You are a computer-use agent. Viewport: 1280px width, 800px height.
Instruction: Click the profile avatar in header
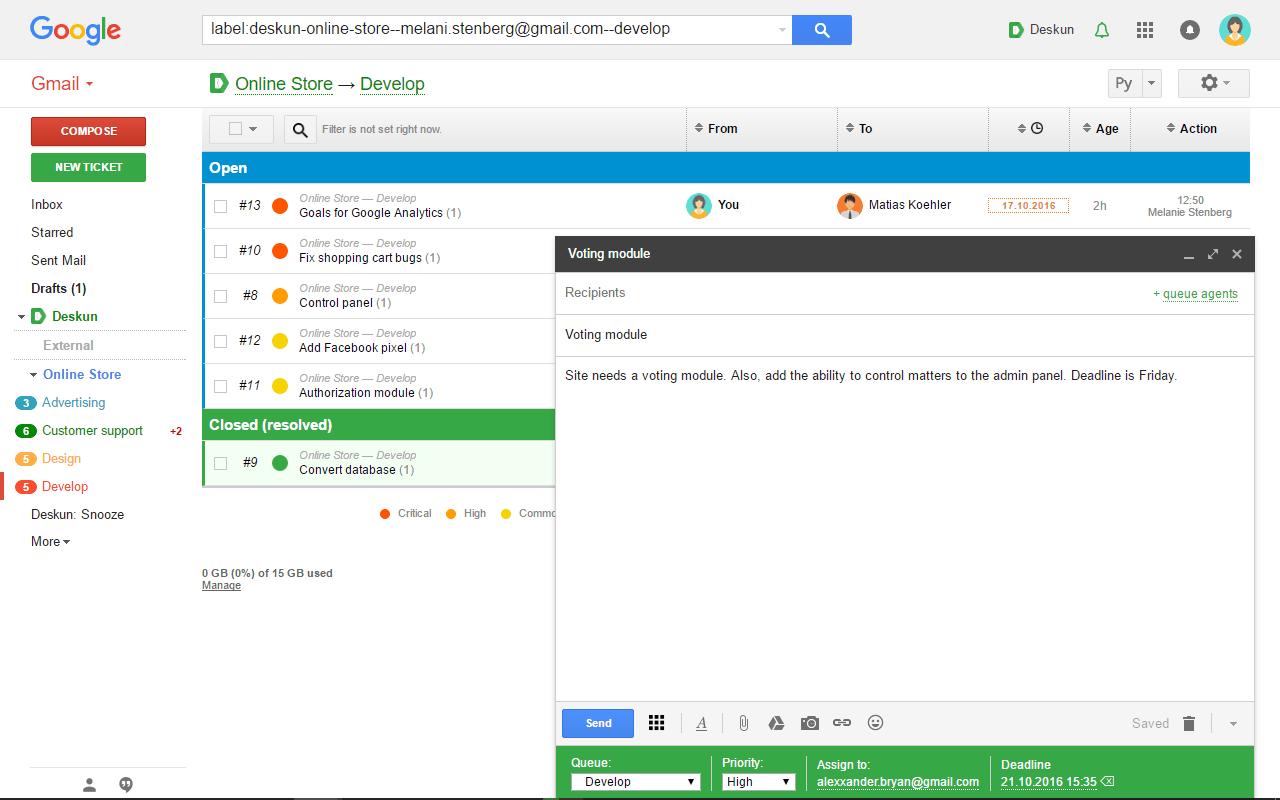[x=1235, y=30]
